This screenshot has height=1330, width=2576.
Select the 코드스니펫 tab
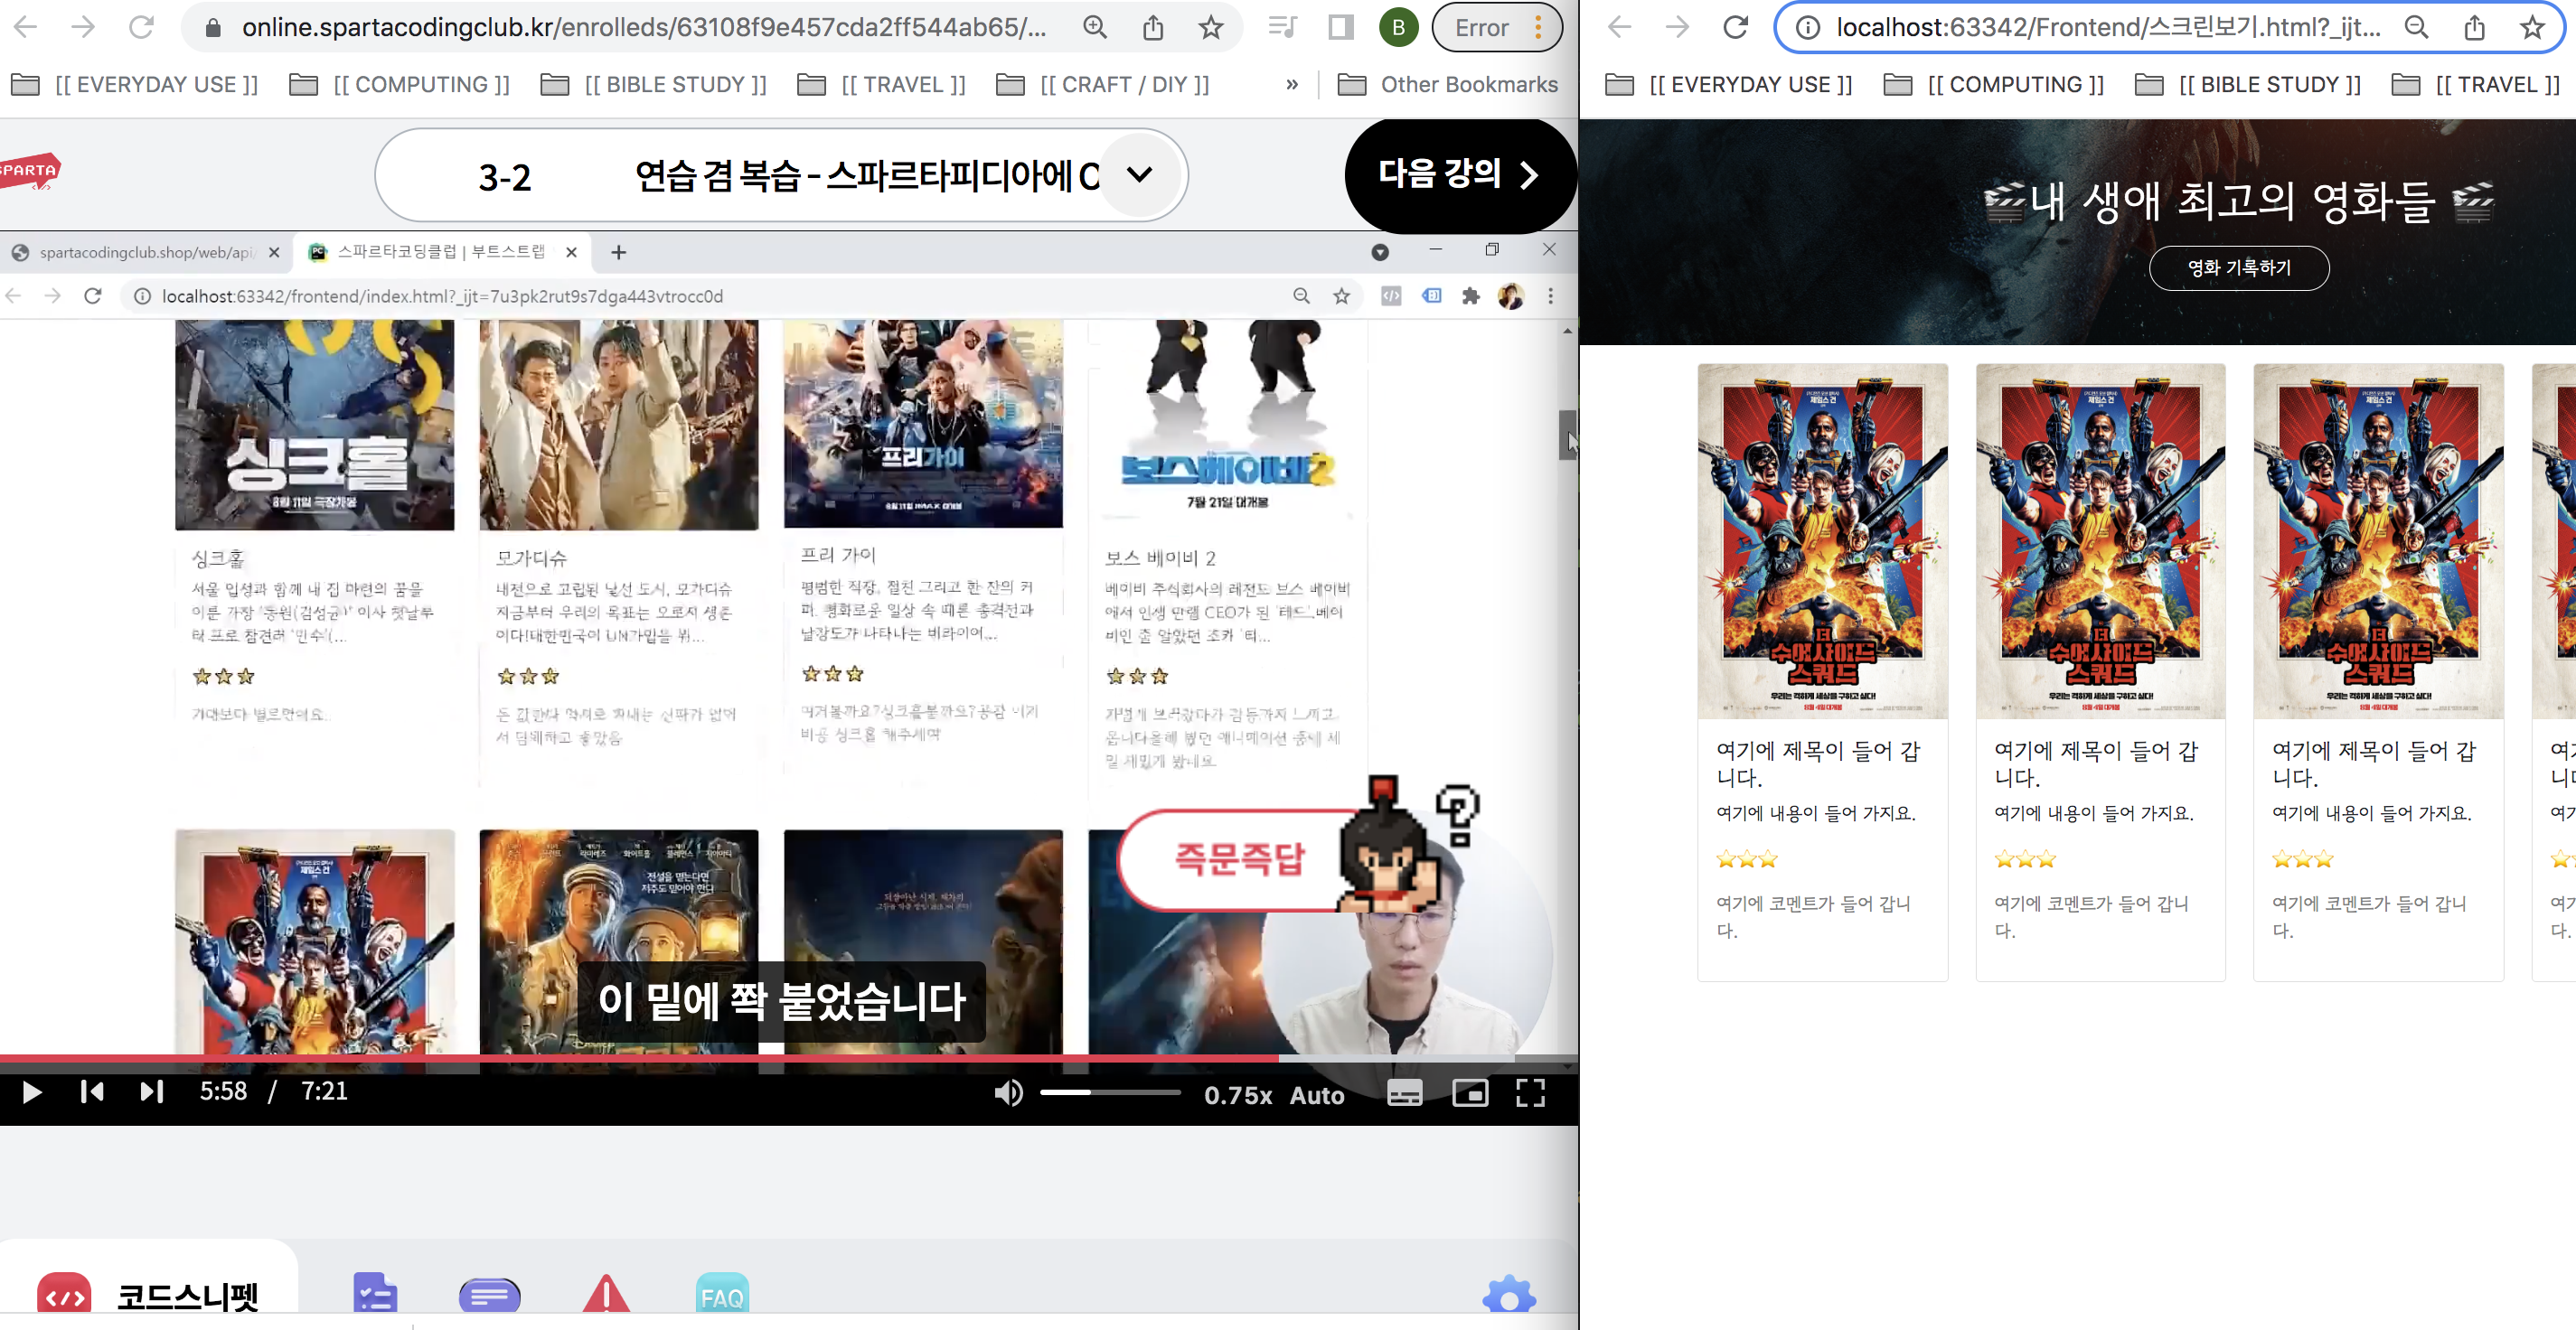coord(148,1296)
